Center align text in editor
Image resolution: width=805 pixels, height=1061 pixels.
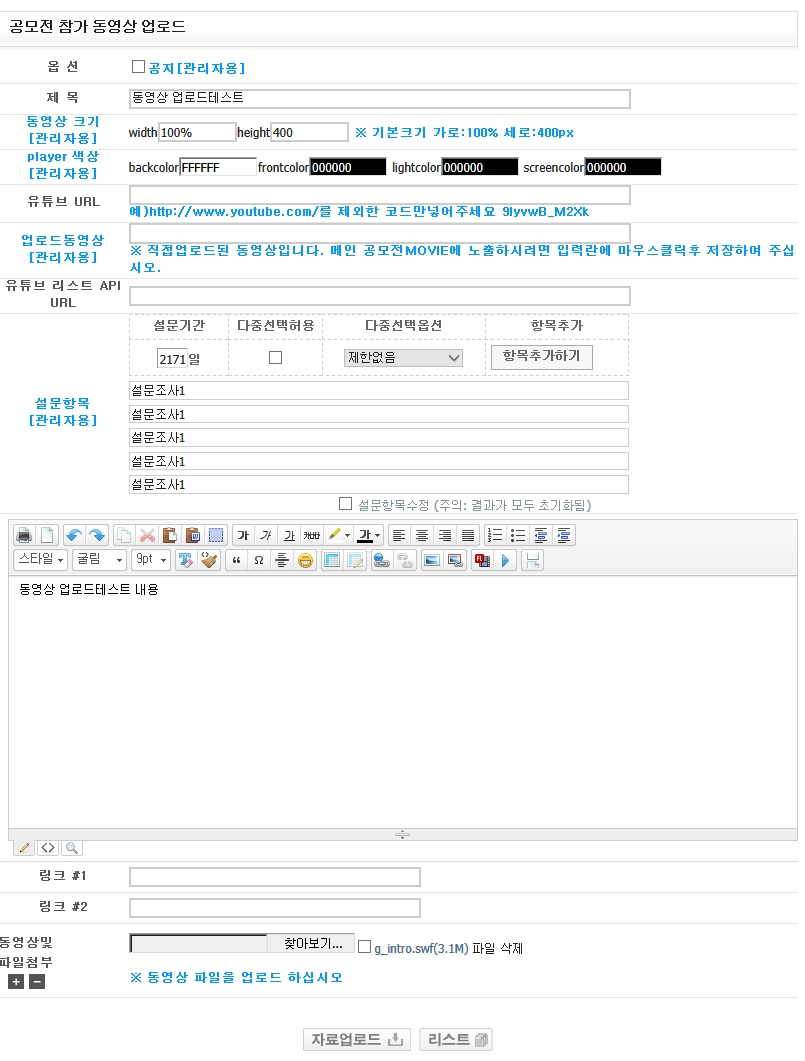tap(422, 535)
